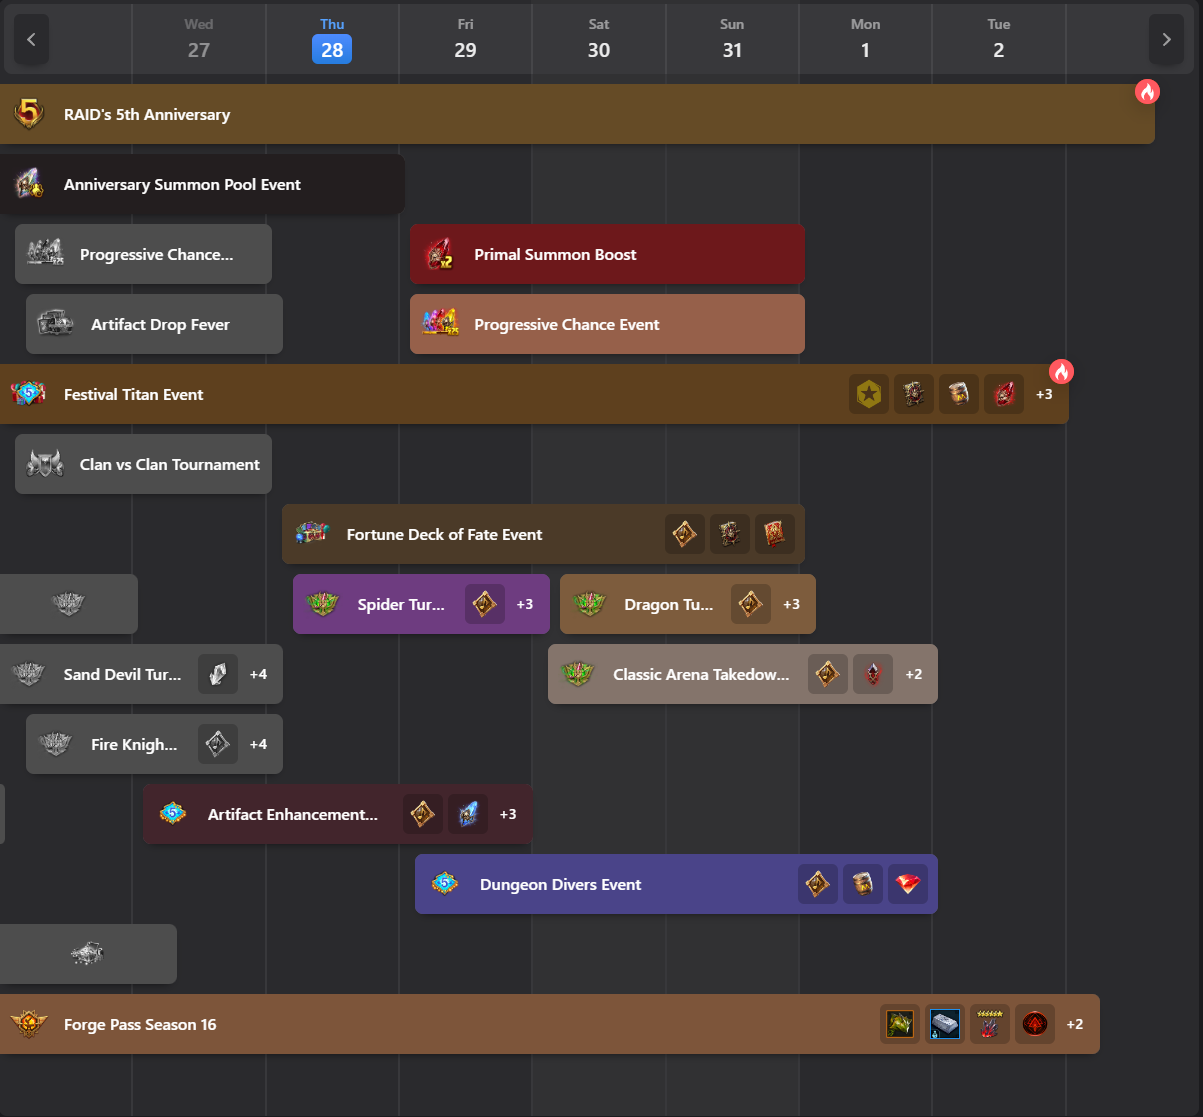Viewport: 1203px width, 1117px height.
Task: Click the gold diamond reward on Spider Tournament
Action: 485,604
